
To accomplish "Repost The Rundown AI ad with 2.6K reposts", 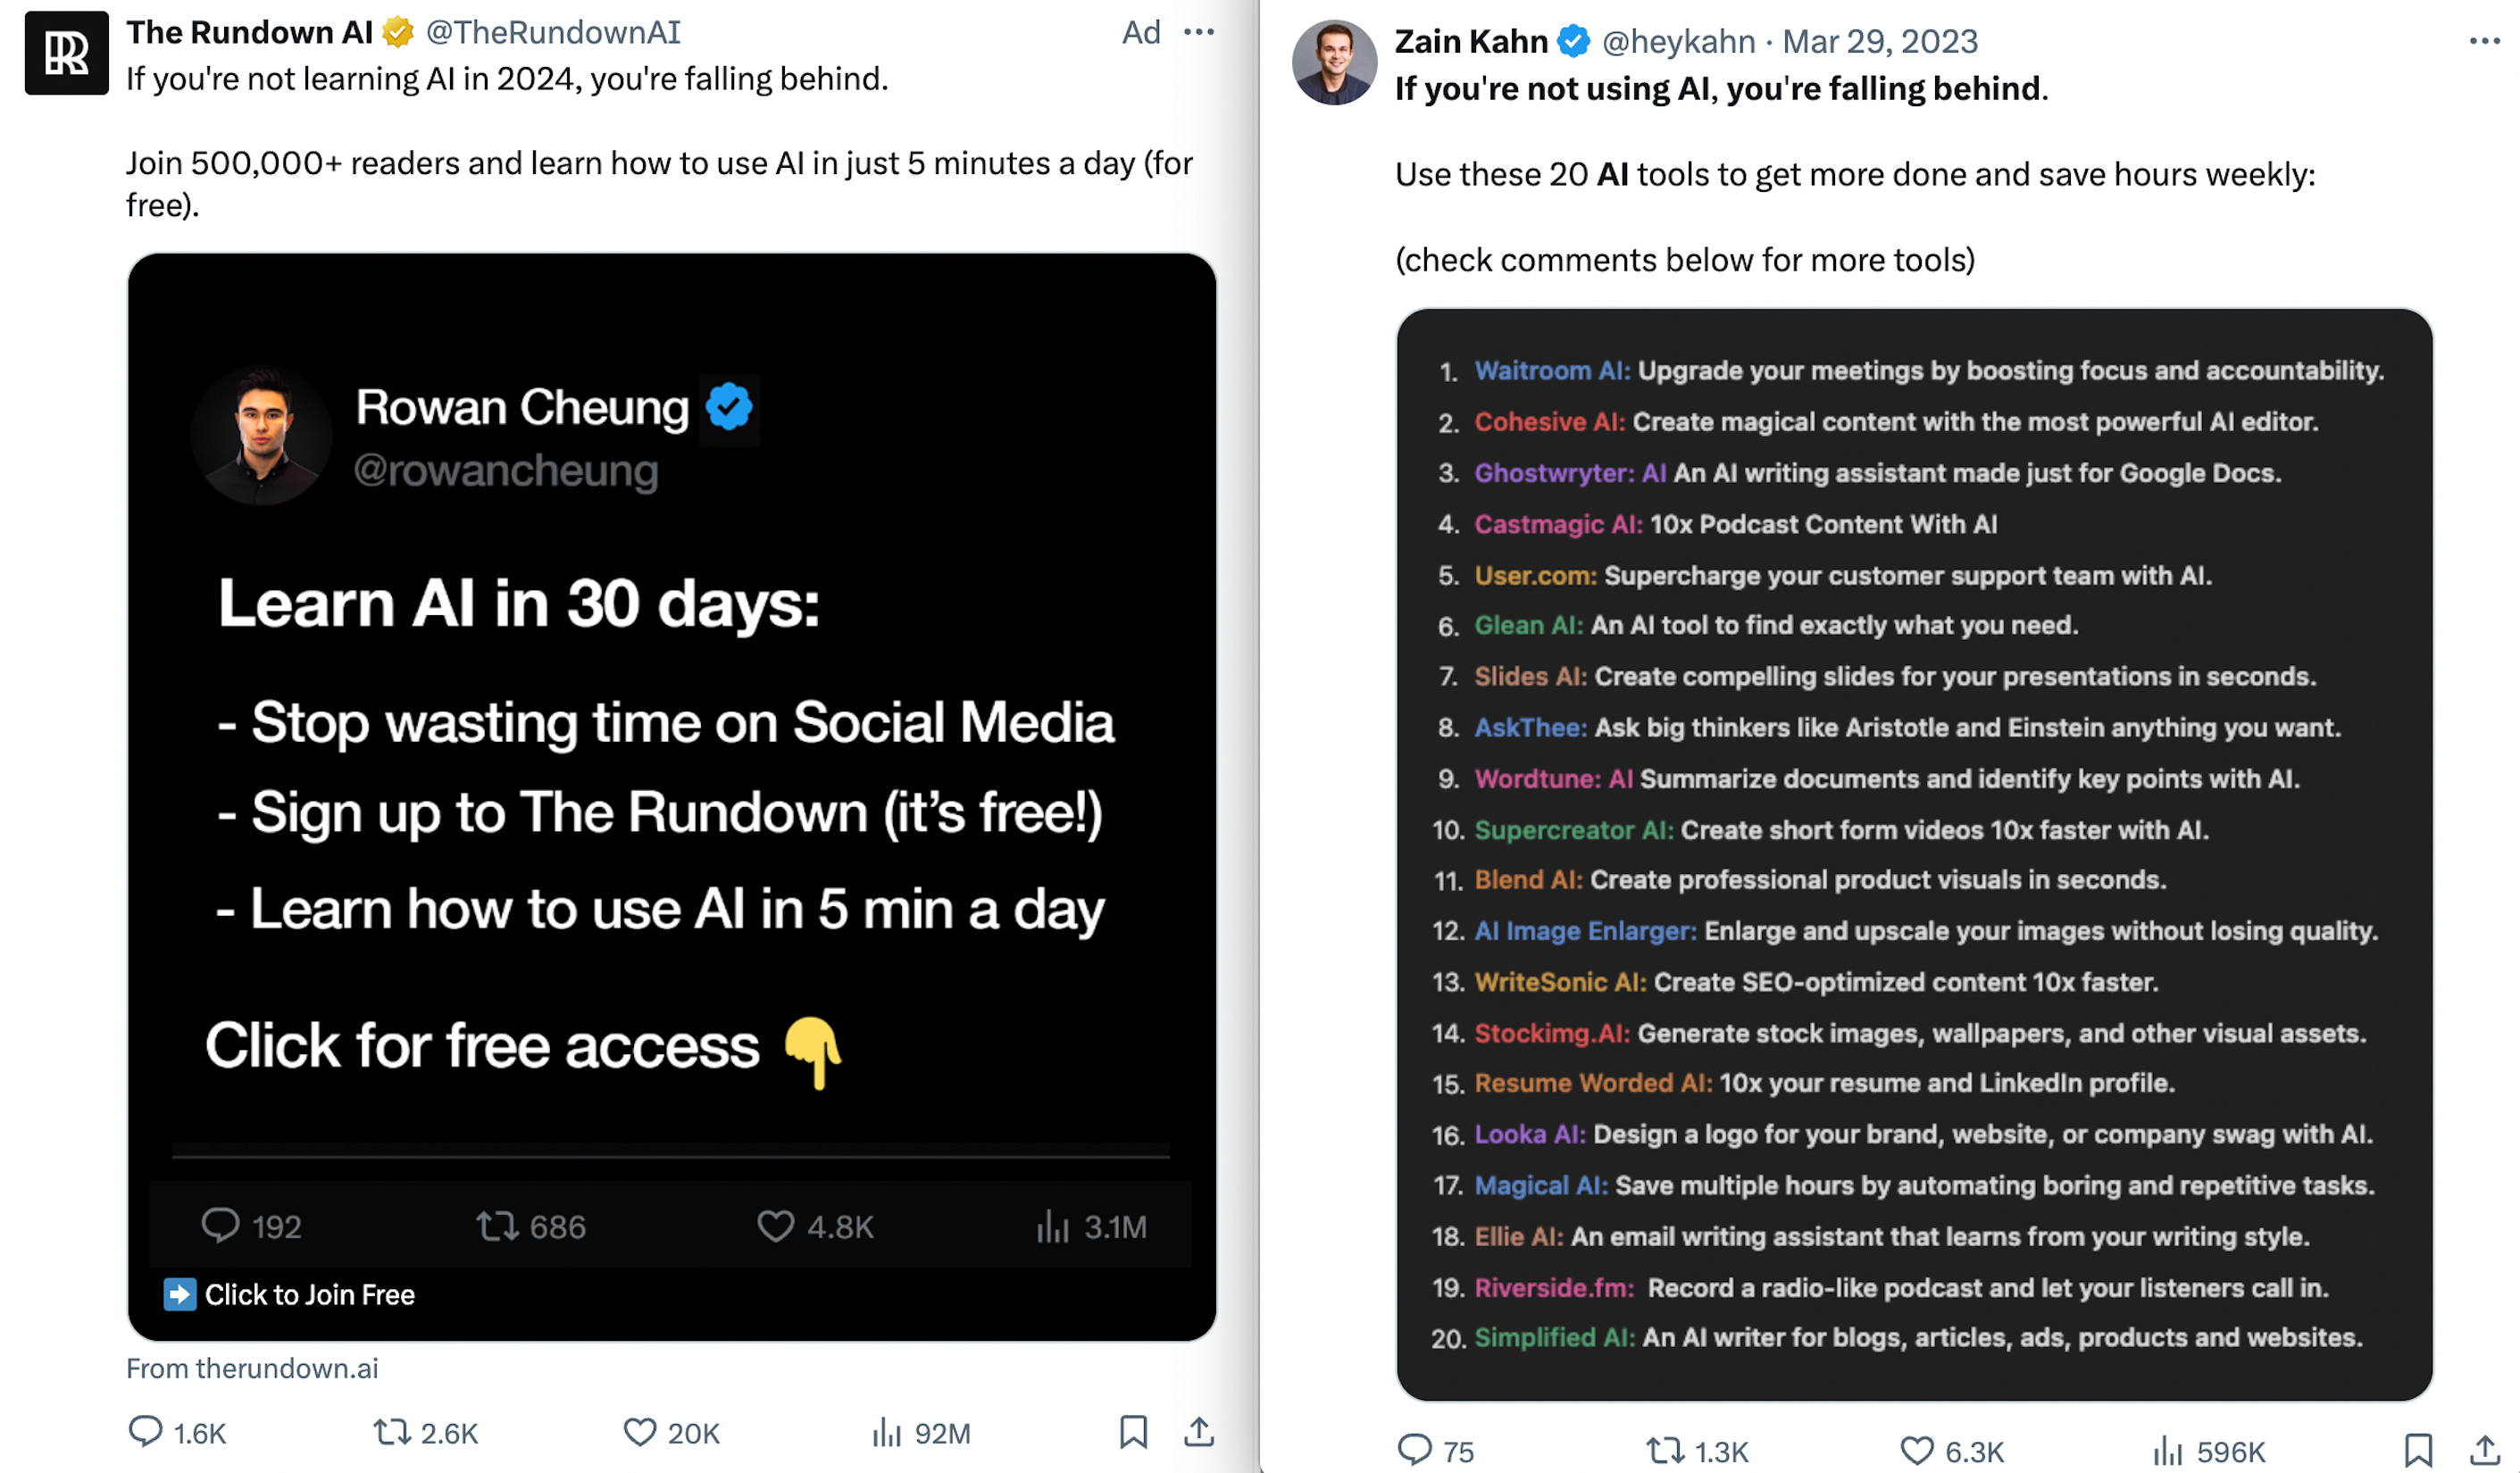I will coord(426,1433).
